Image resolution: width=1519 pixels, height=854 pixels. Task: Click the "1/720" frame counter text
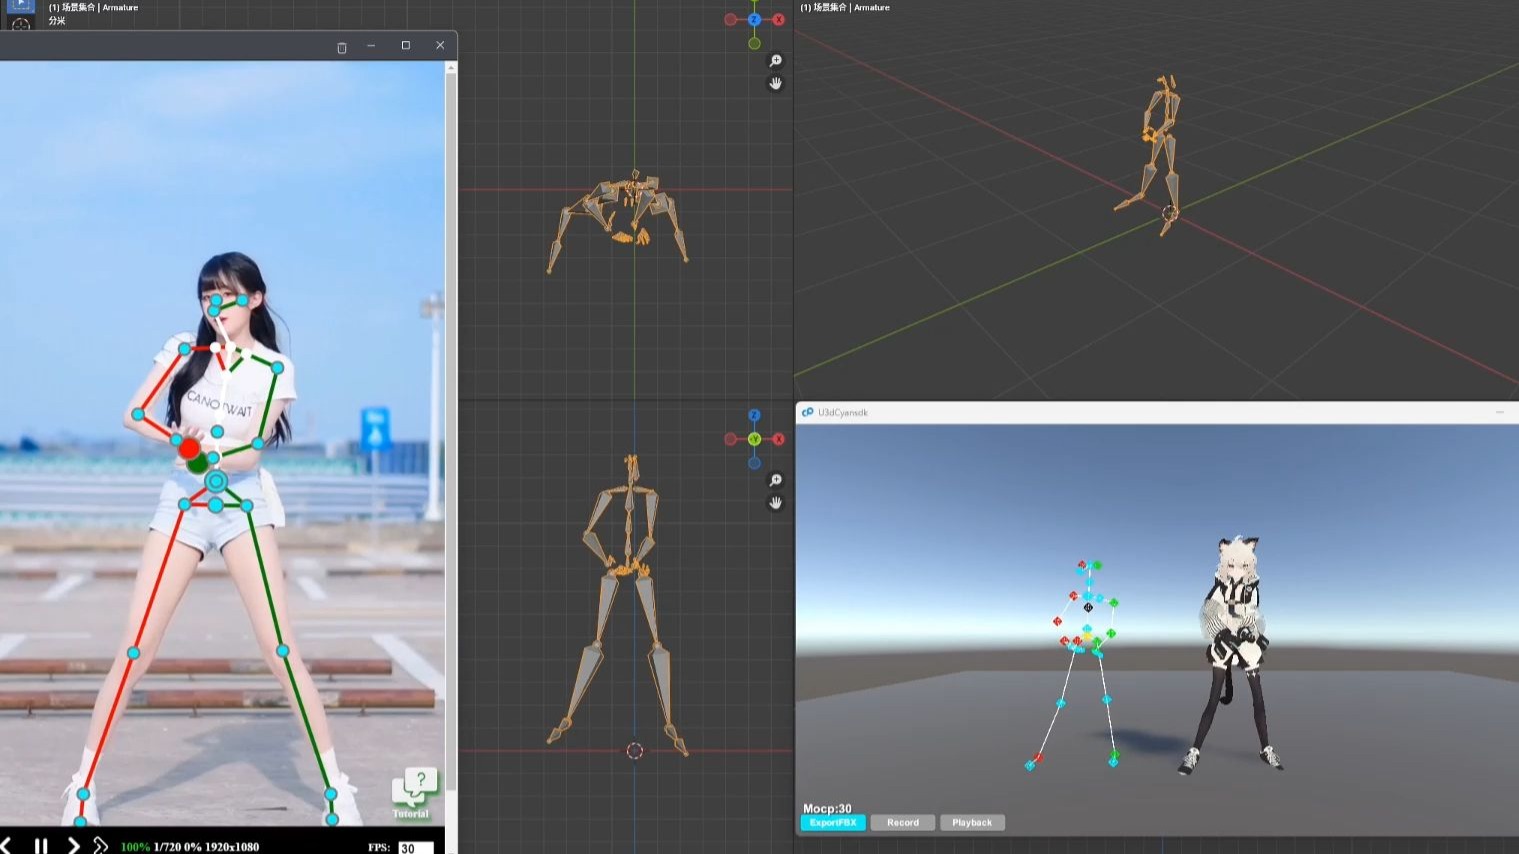tap(167, 847)
